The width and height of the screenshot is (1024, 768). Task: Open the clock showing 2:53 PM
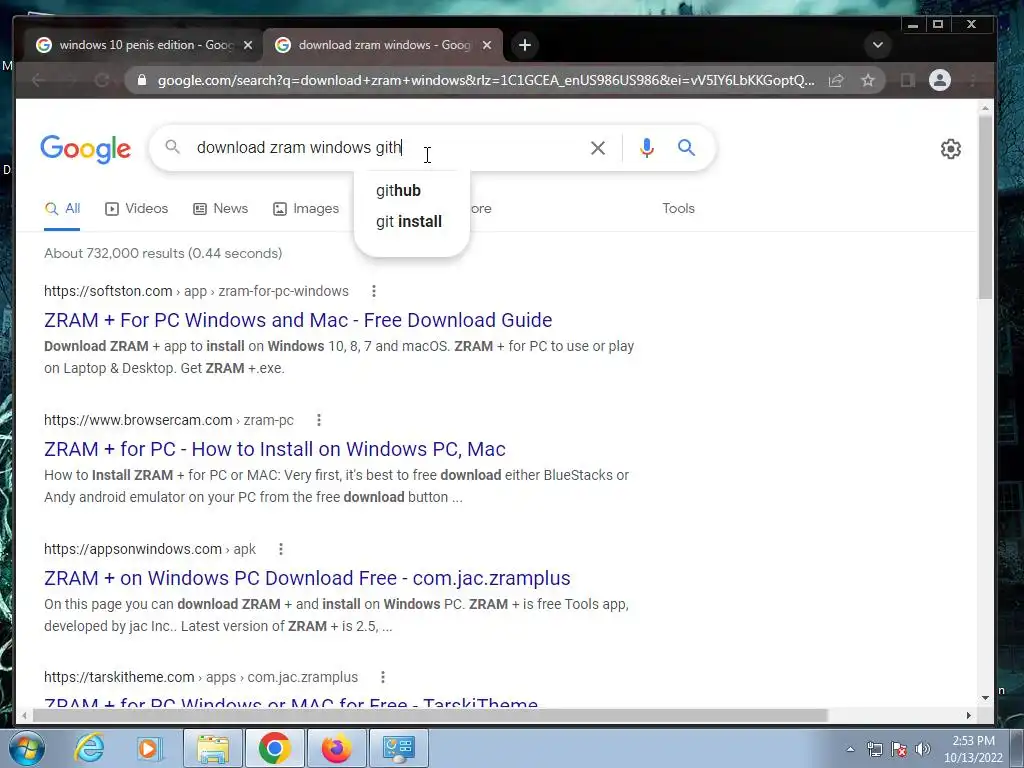click(x=973, y=749)
